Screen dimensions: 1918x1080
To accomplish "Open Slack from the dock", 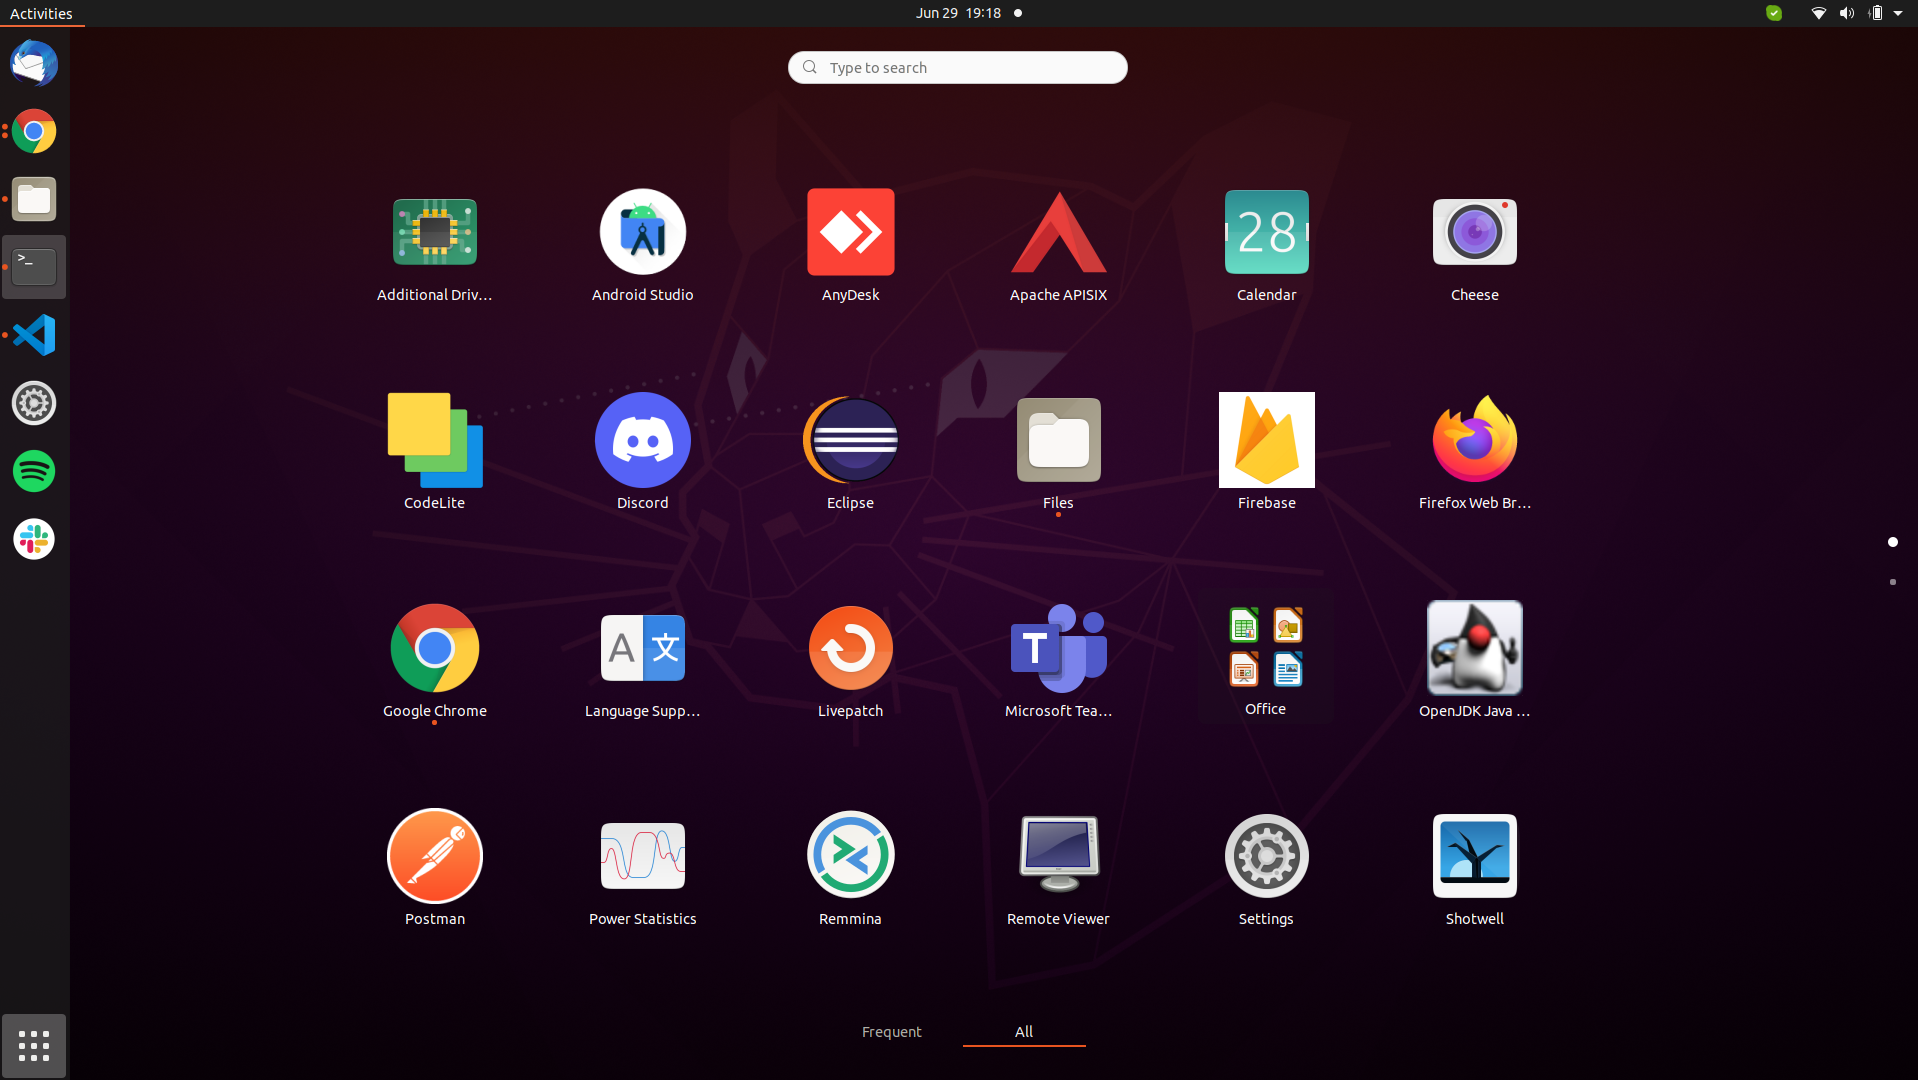I will (34, 539).
